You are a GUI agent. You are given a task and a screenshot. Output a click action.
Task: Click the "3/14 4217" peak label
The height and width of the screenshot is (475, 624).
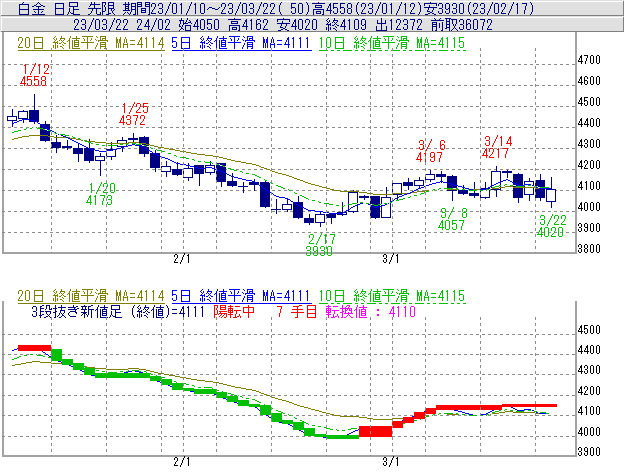(497, 147)
